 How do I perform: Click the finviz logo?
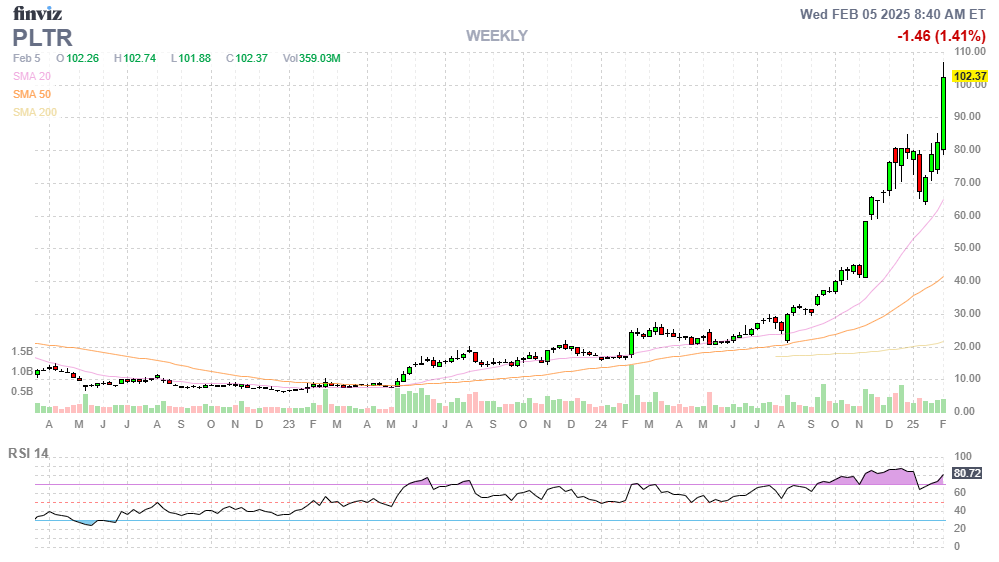point(38,13)
